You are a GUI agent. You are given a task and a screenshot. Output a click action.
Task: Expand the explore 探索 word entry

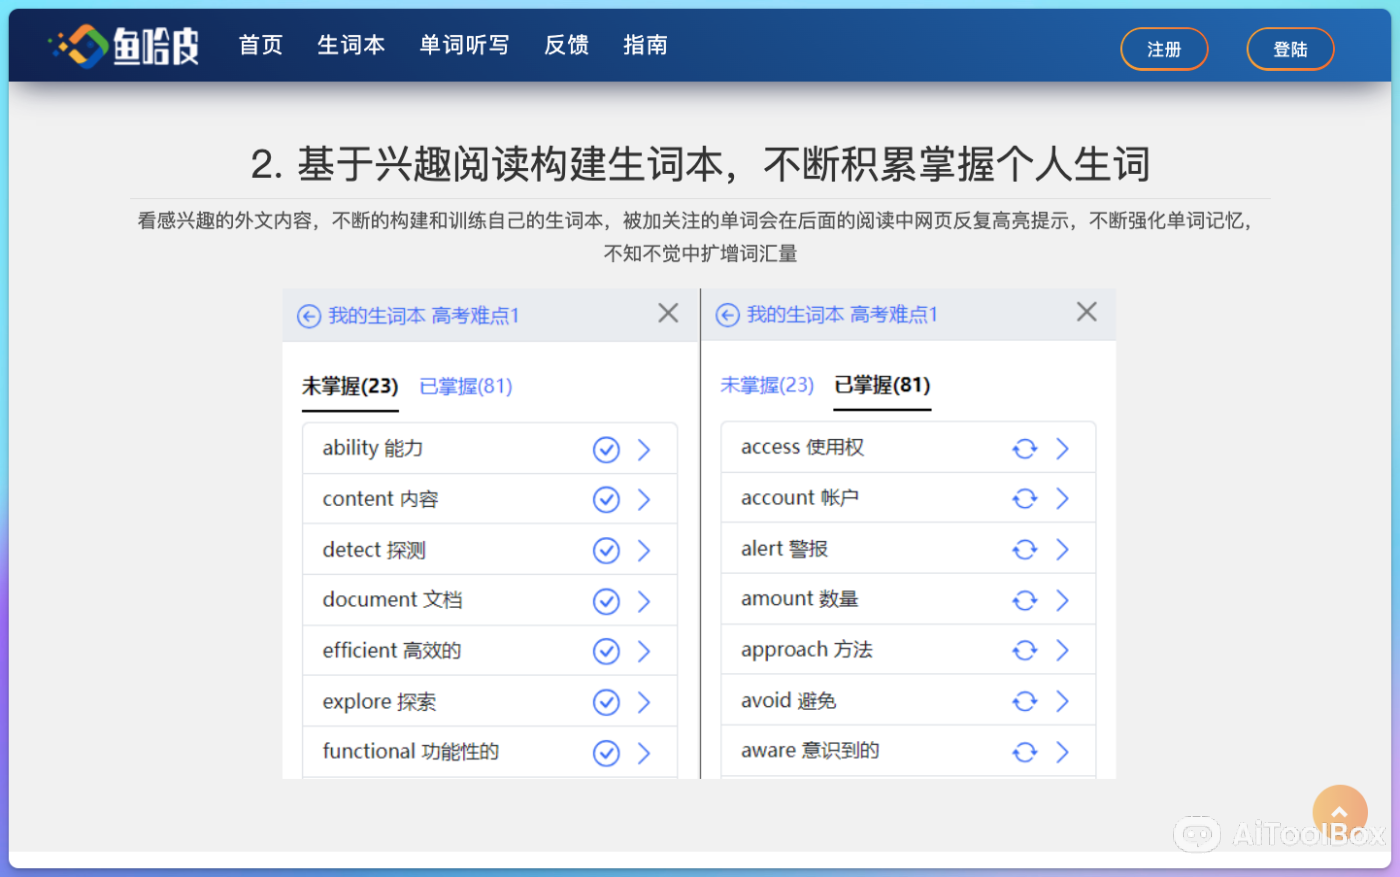644,703
